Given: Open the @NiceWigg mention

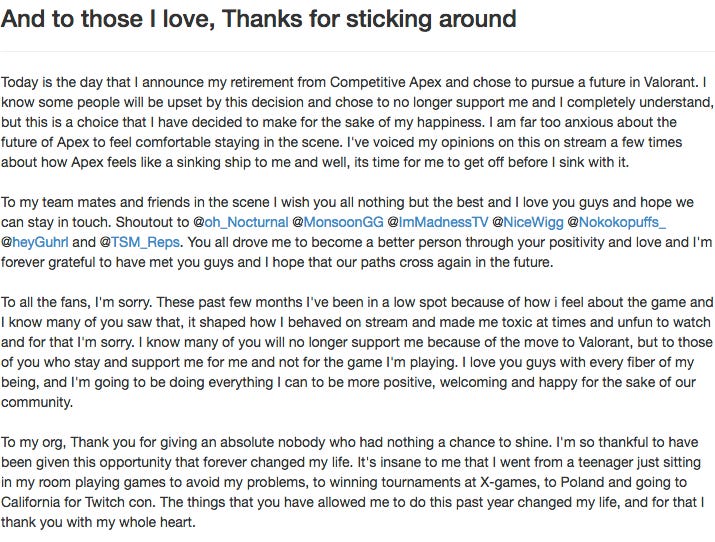Looking at the screenshot, I should click(528, 222).
